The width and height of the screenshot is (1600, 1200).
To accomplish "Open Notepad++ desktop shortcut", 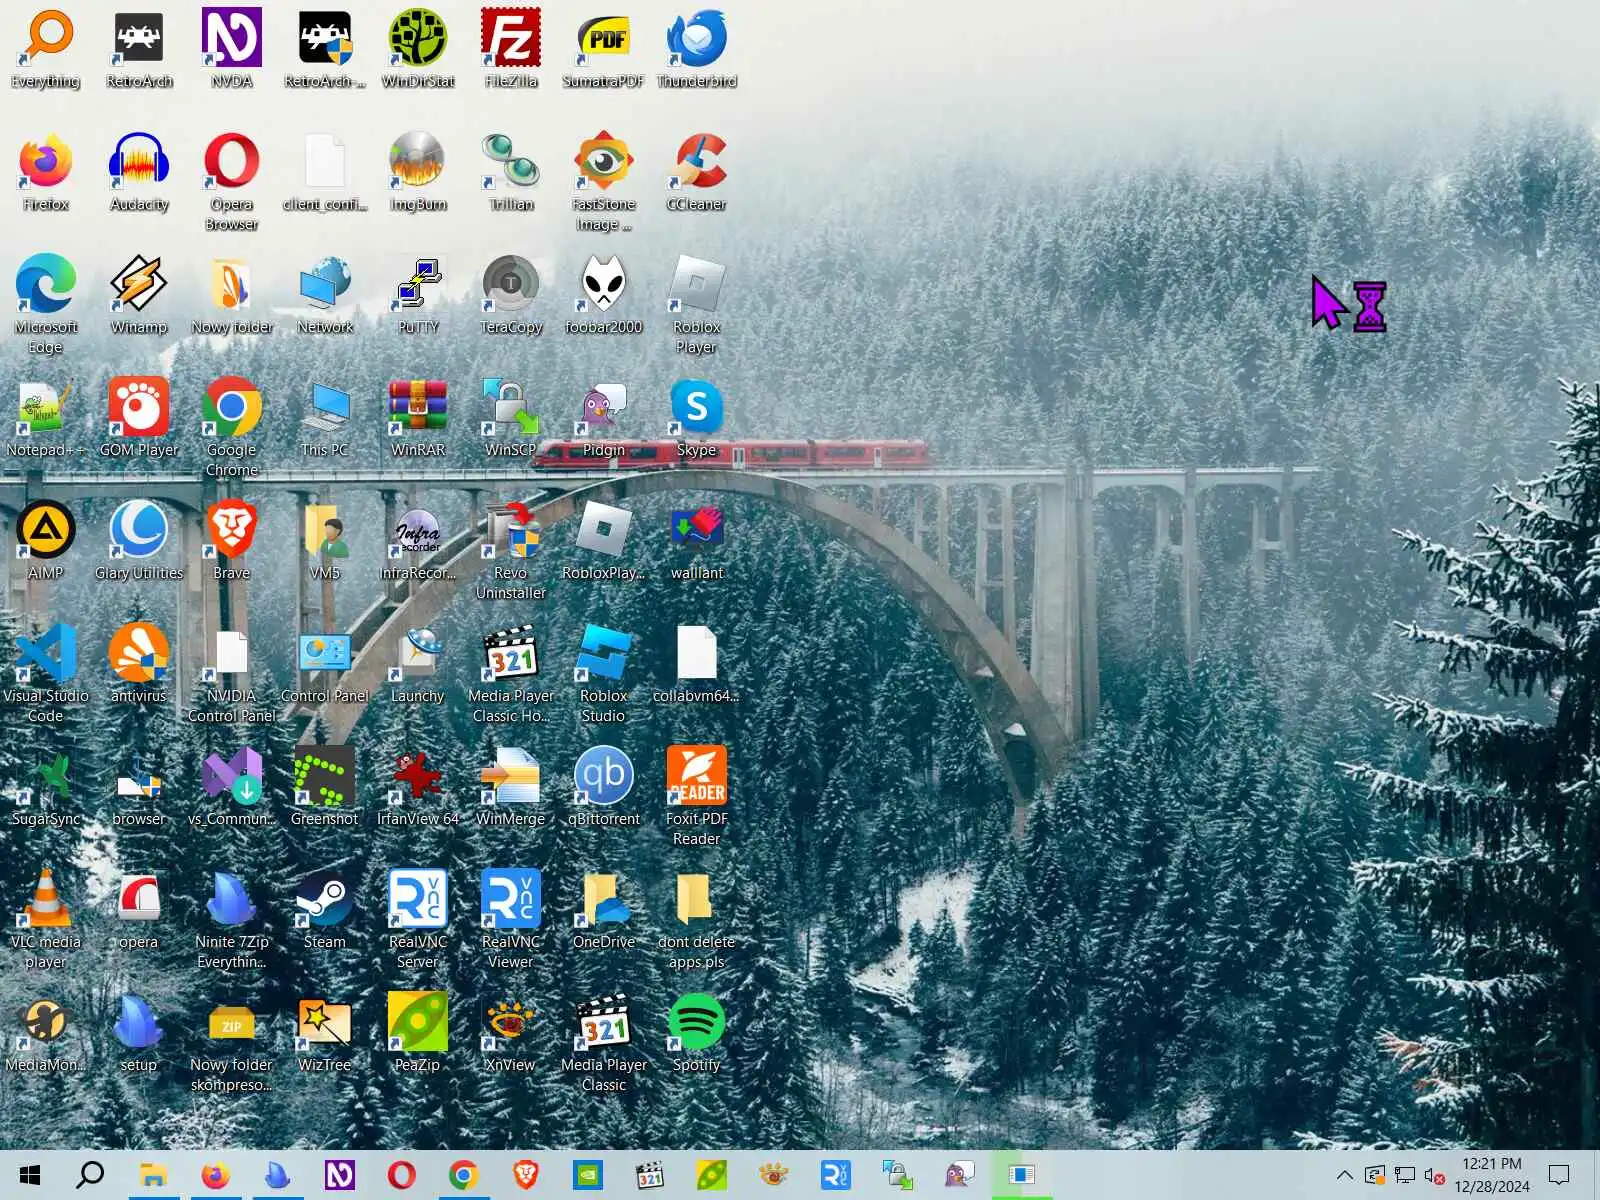I will 46,417.
